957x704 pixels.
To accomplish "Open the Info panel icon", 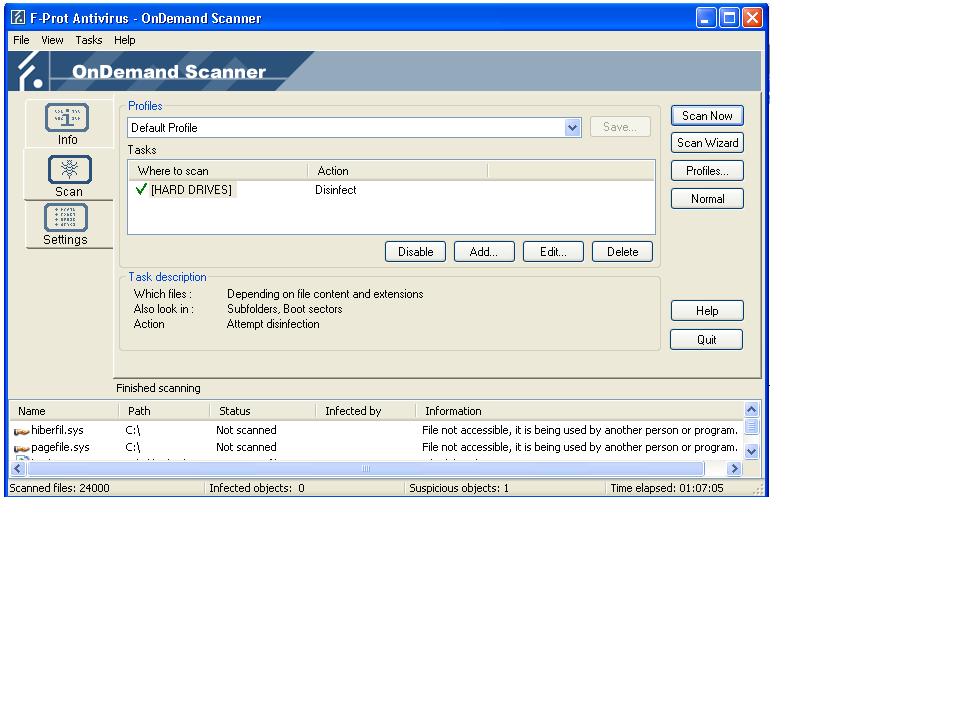I will 67,118.
